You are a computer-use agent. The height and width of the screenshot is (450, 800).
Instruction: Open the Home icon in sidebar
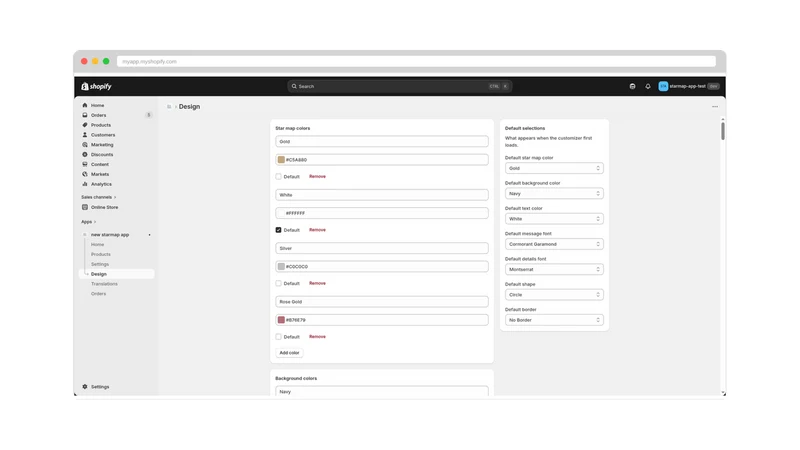tap(85, 105)
